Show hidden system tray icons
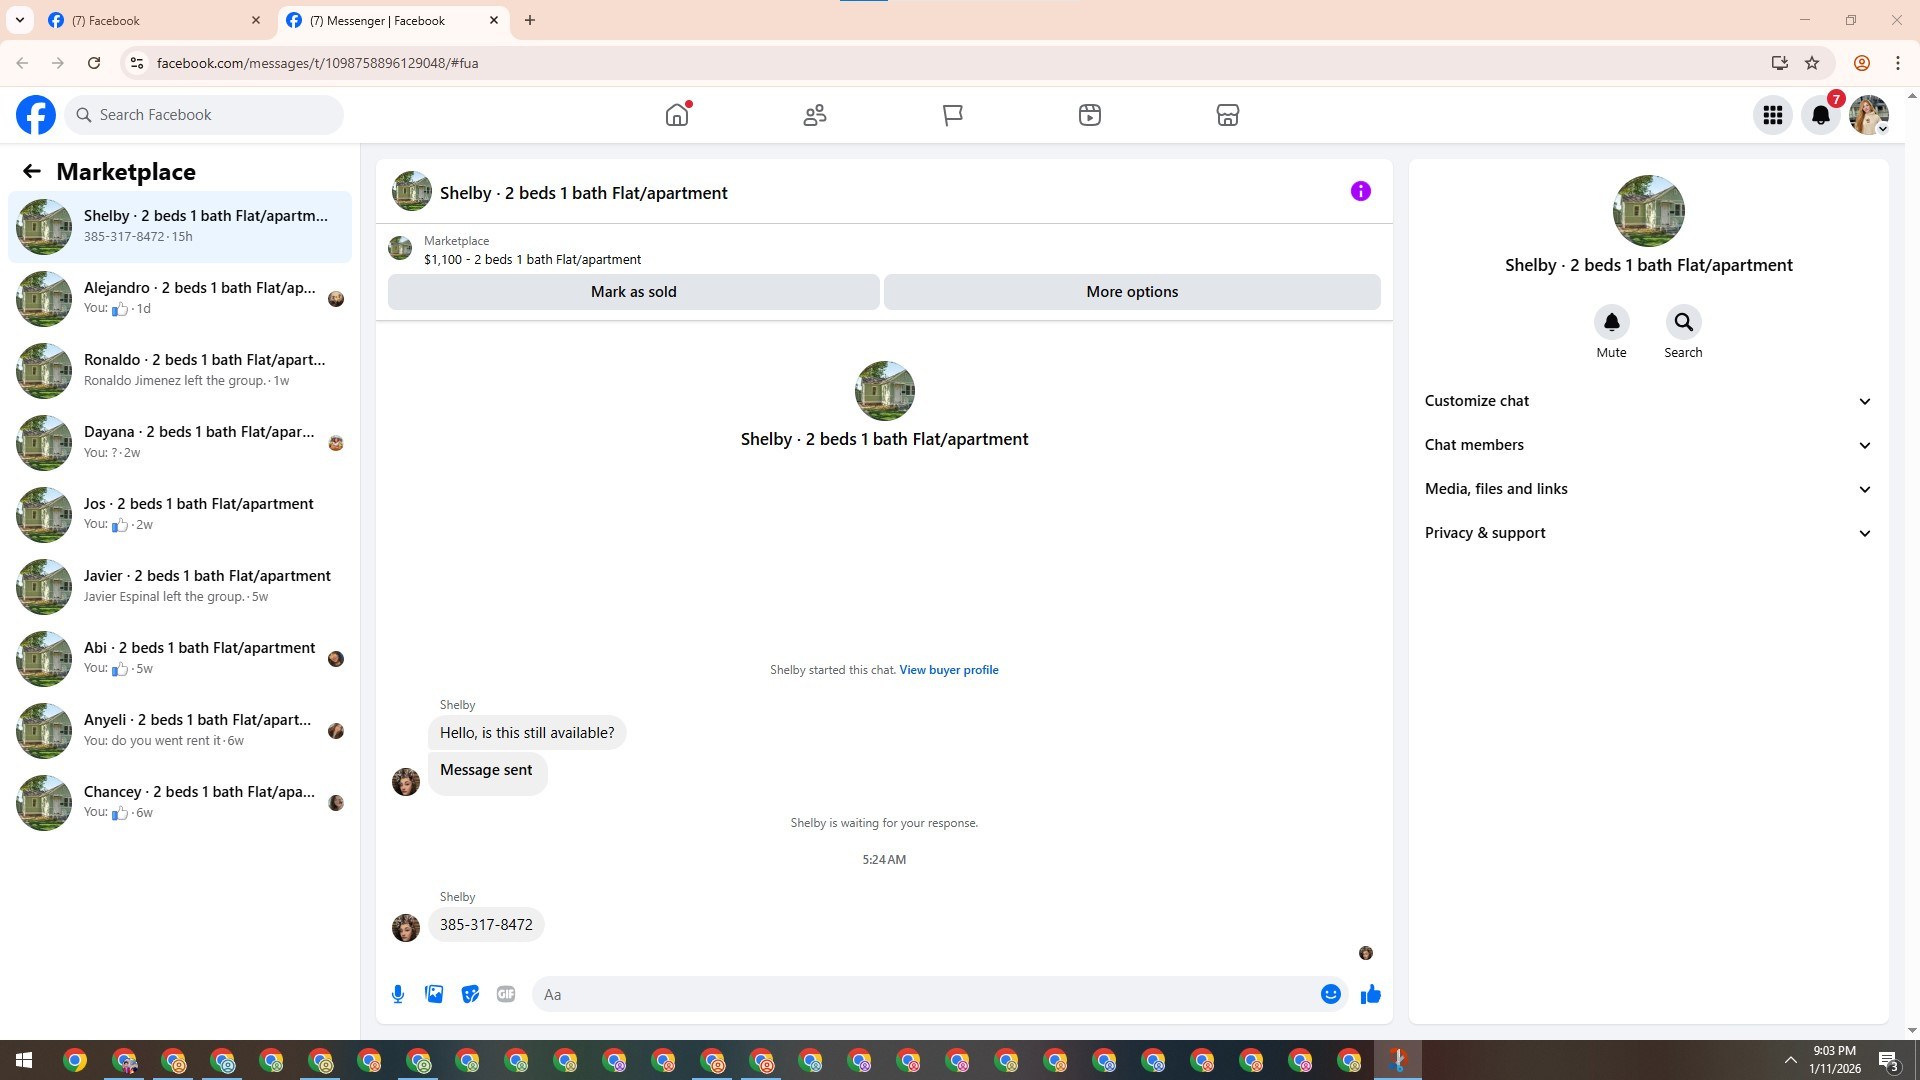The height and width of the screenshot is (1080, 1920). coord(1790,1060)
